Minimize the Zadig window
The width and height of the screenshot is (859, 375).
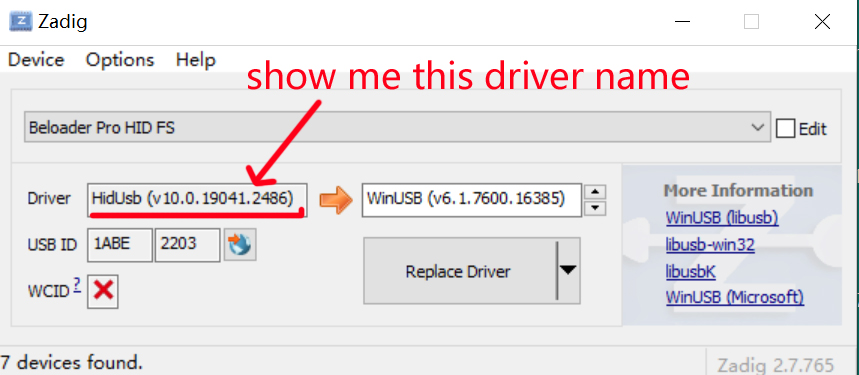coord(682,22)
